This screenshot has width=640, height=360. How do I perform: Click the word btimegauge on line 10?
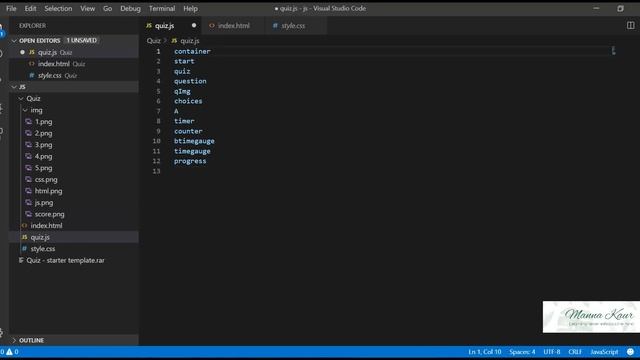194,141
